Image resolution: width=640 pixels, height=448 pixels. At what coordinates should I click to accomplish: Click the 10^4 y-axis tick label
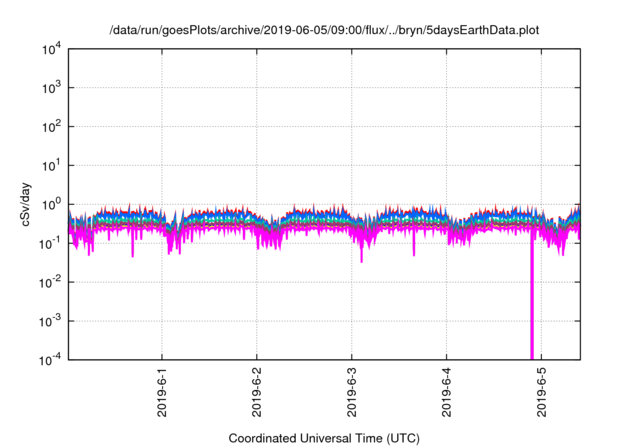(x=52, y=49)
